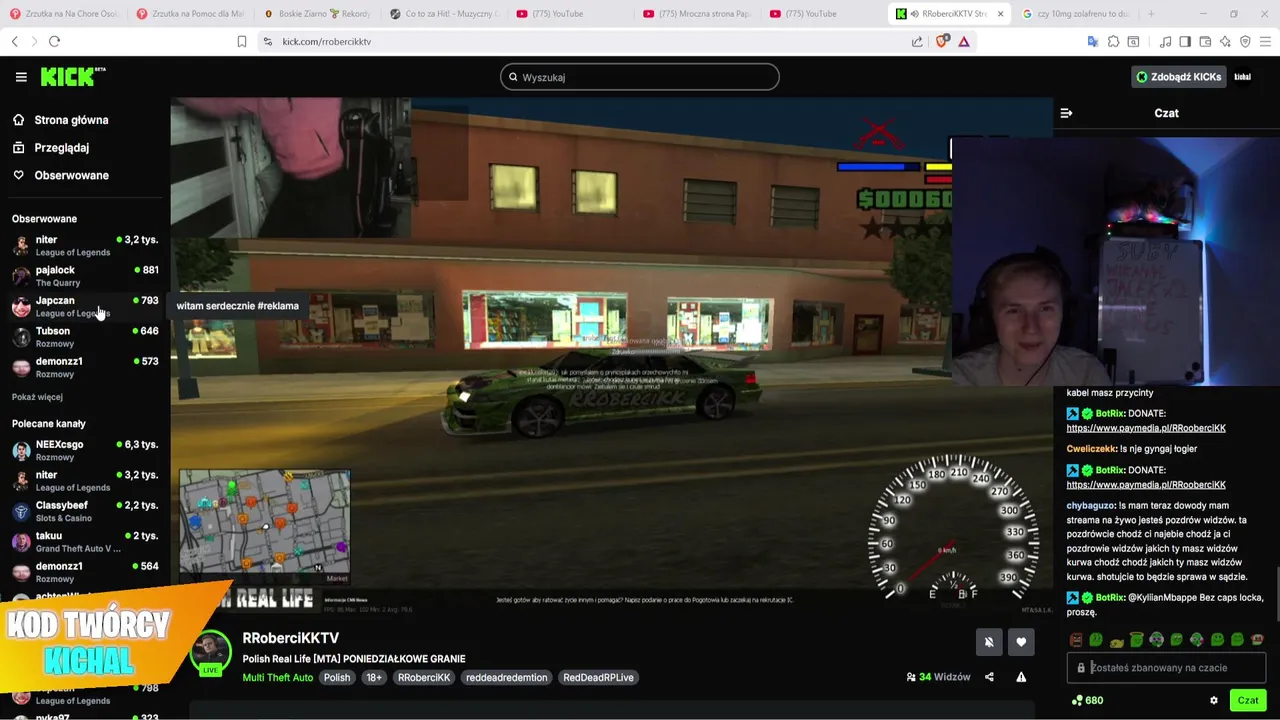The image size is (1280, 720).
Task: Open Brave Shields icon
Action: pos(941,41)
